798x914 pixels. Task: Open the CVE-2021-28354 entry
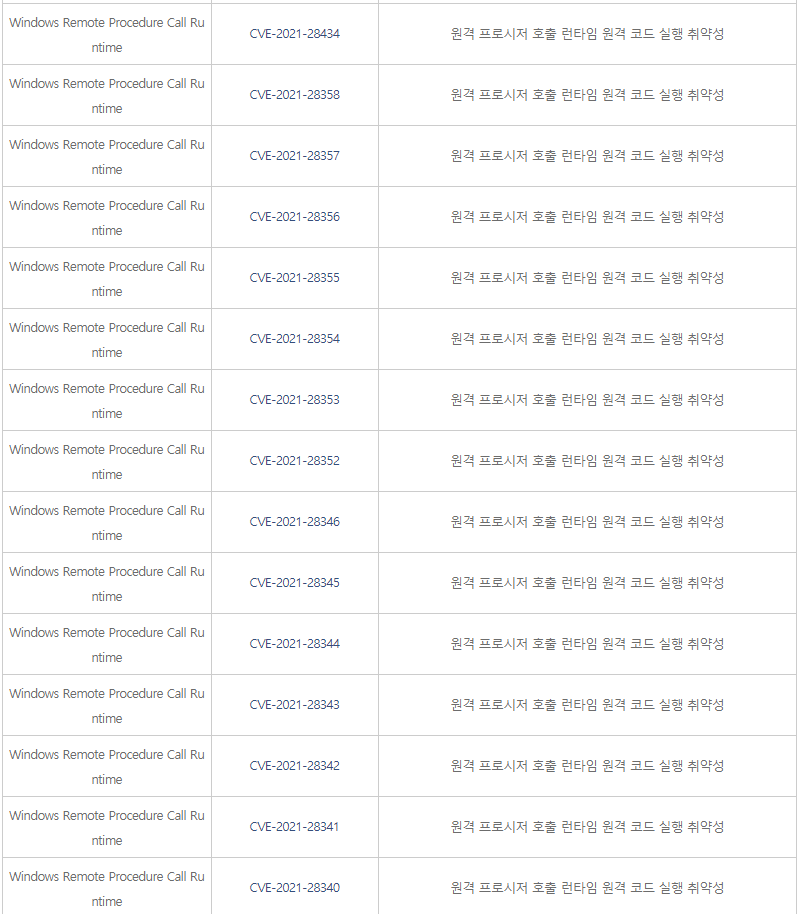(294, 339)
